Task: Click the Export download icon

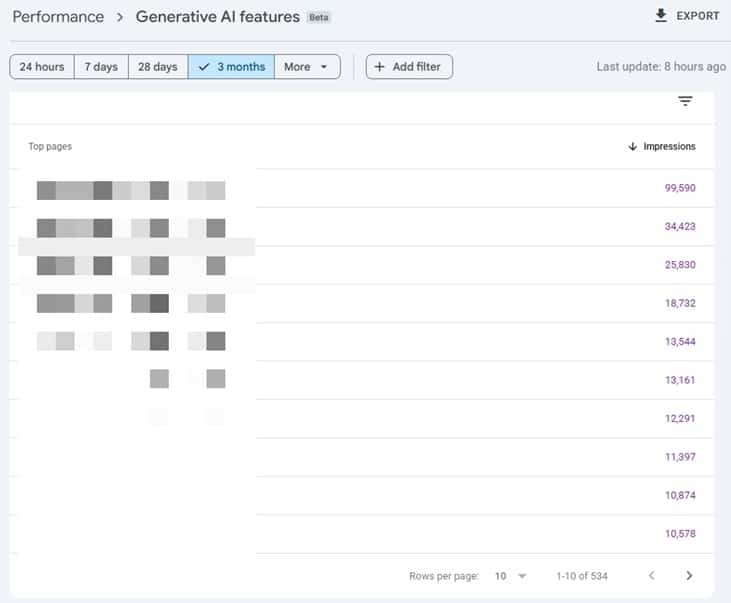Action: (661, 16)
